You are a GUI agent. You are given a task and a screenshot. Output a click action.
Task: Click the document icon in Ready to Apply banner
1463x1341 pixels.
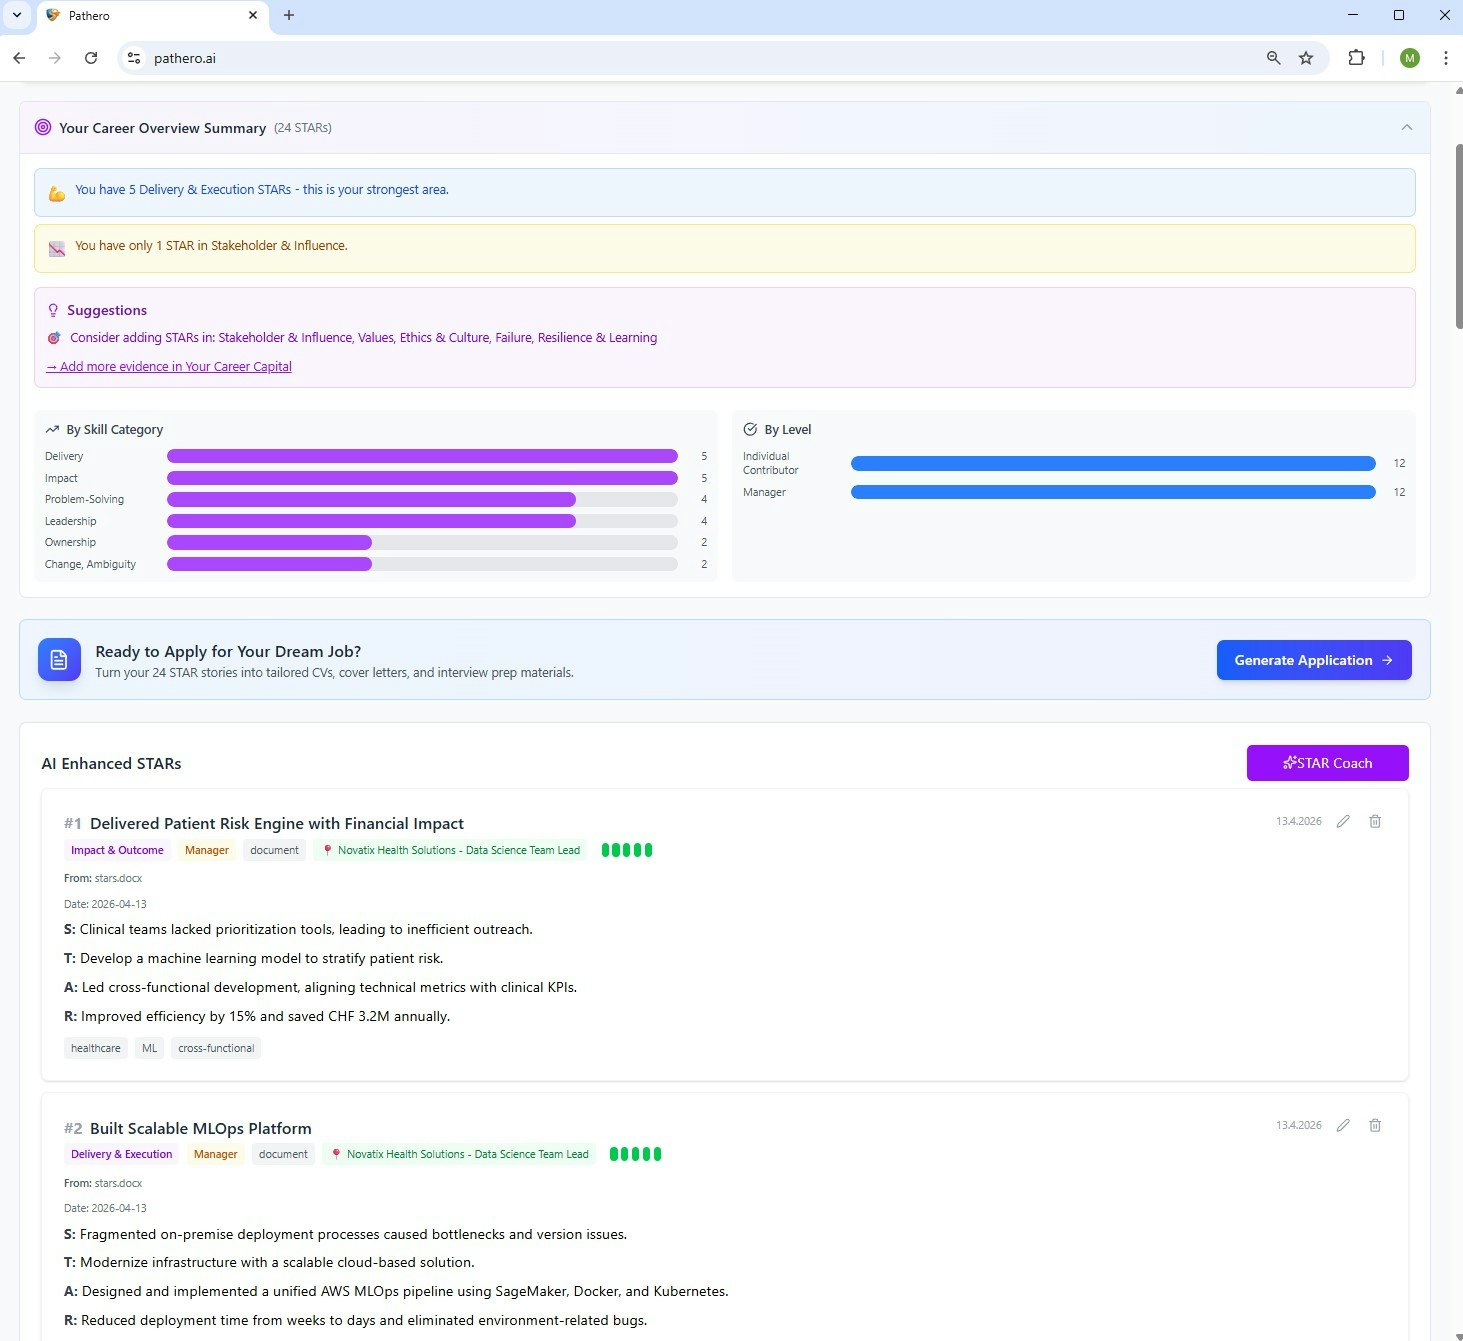tap(59, 660)
